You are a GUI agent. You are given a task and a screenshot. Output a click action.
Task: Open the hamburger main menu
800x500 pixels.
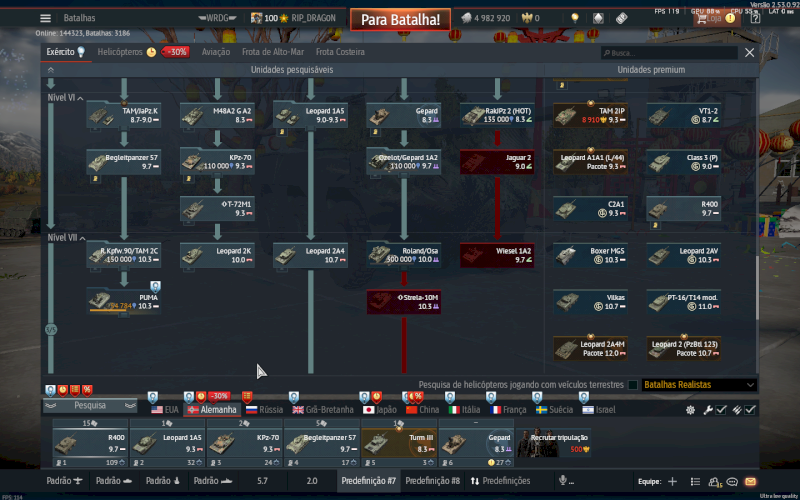pyautogui.click(x=45, y=18)
